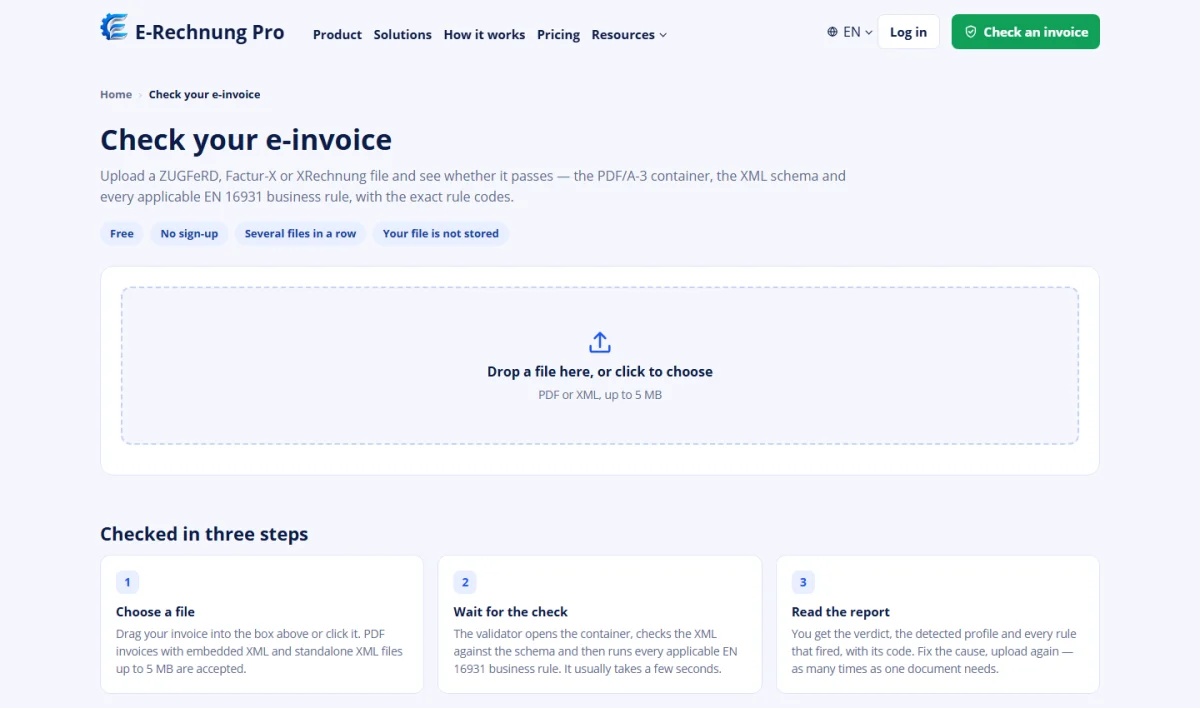Click the shield icon on Check an invoice
This screenshot has height=708, width=1200.
(970, 32)
